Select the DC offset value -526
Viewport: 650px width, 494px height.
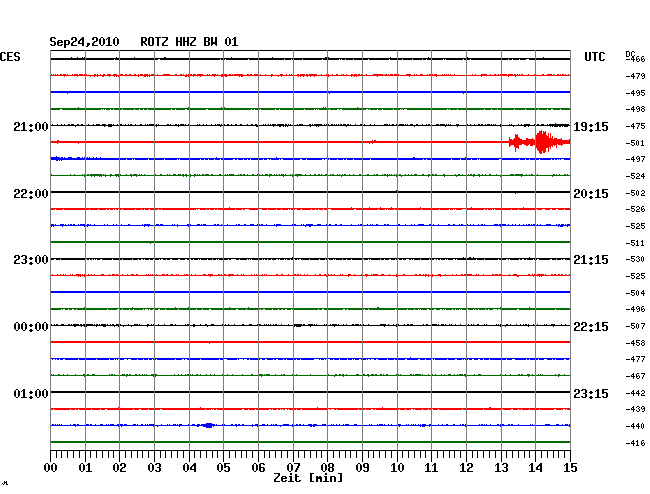click(635, 209)
